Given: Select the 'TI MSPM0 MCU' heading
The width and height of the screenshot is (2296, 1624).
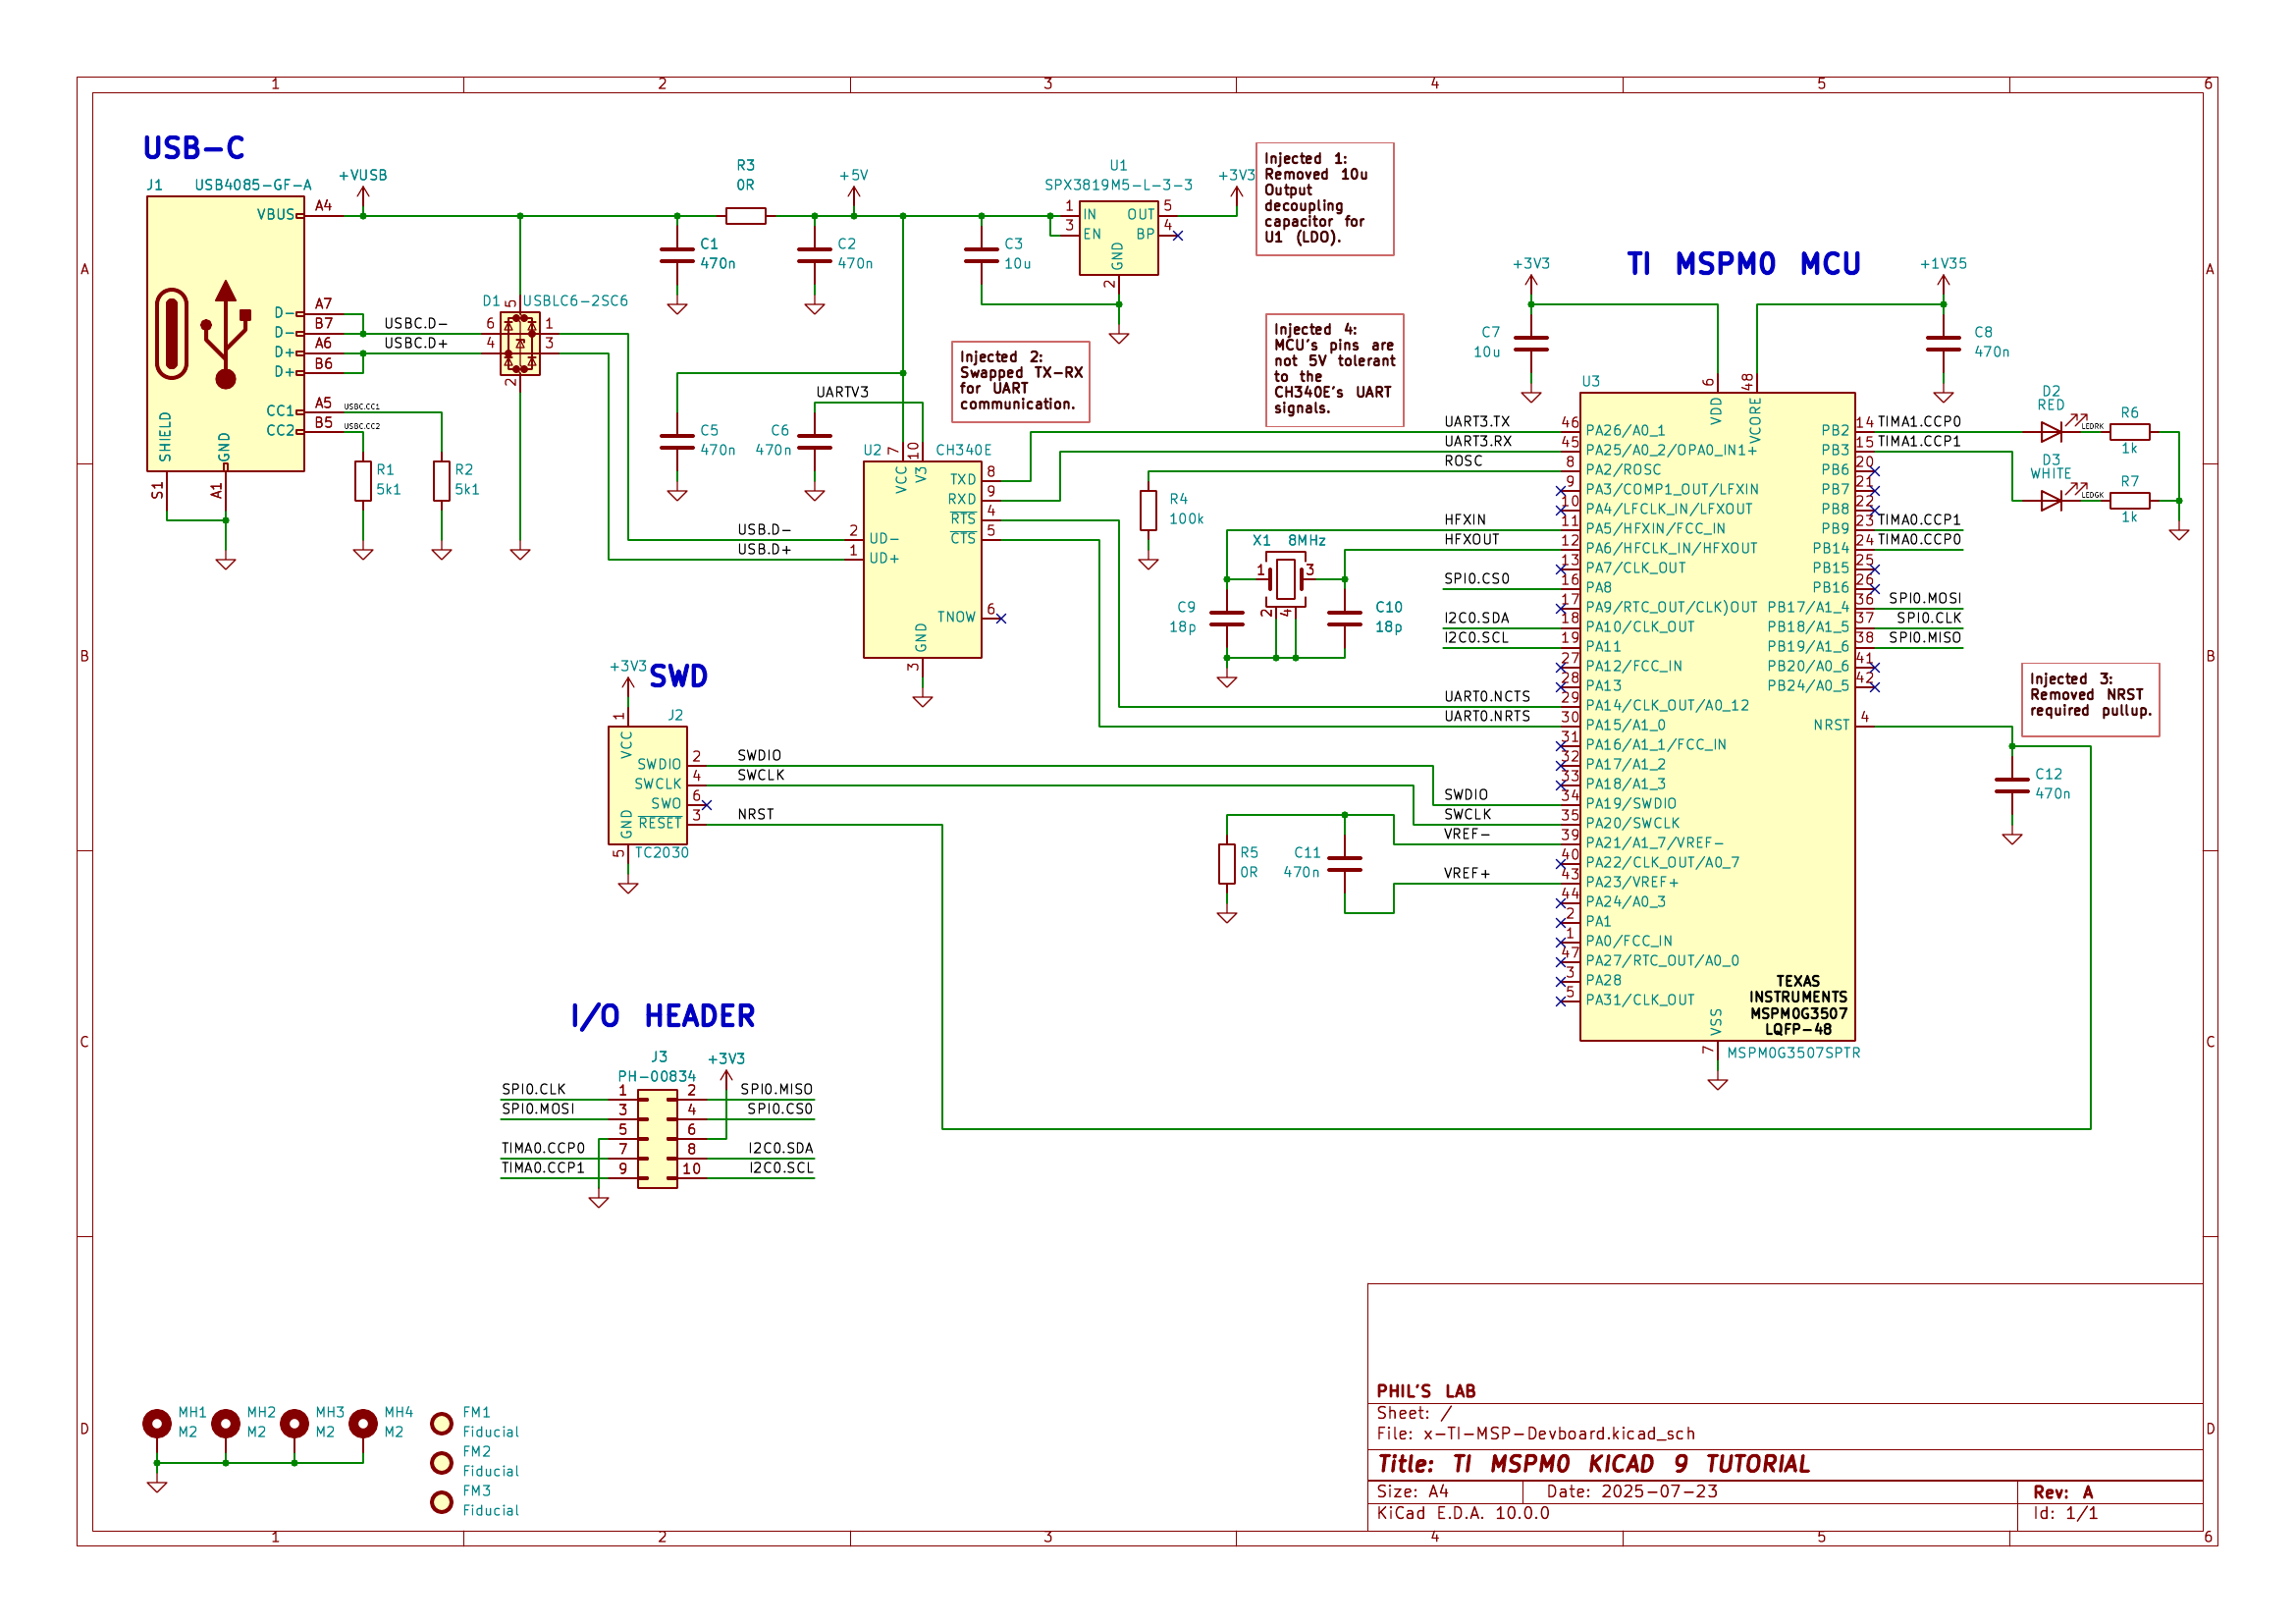Looking at the screenshot, I should pos(1744,264).
